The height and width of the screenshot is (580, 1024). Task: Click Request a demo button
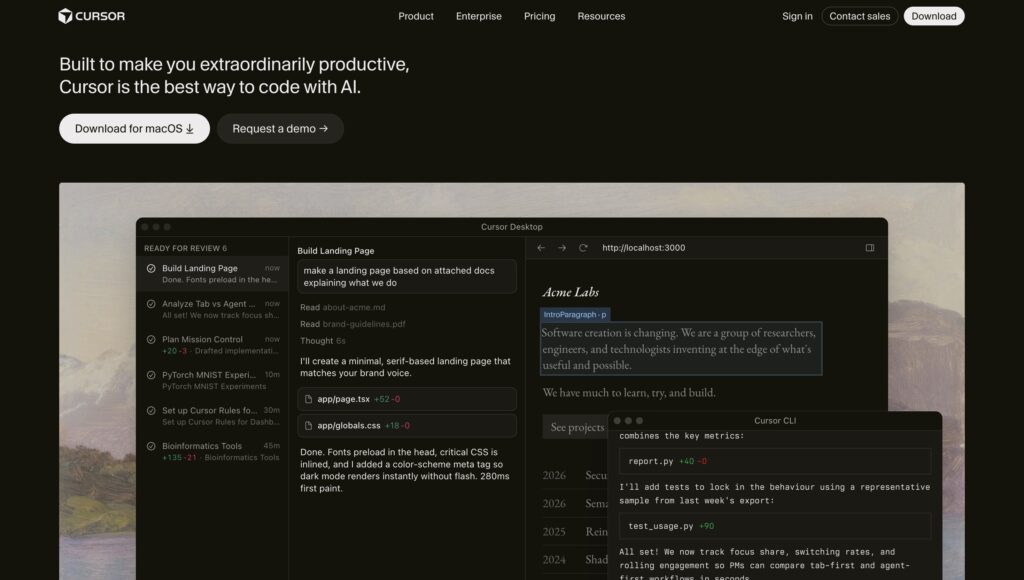click(280, 129)
